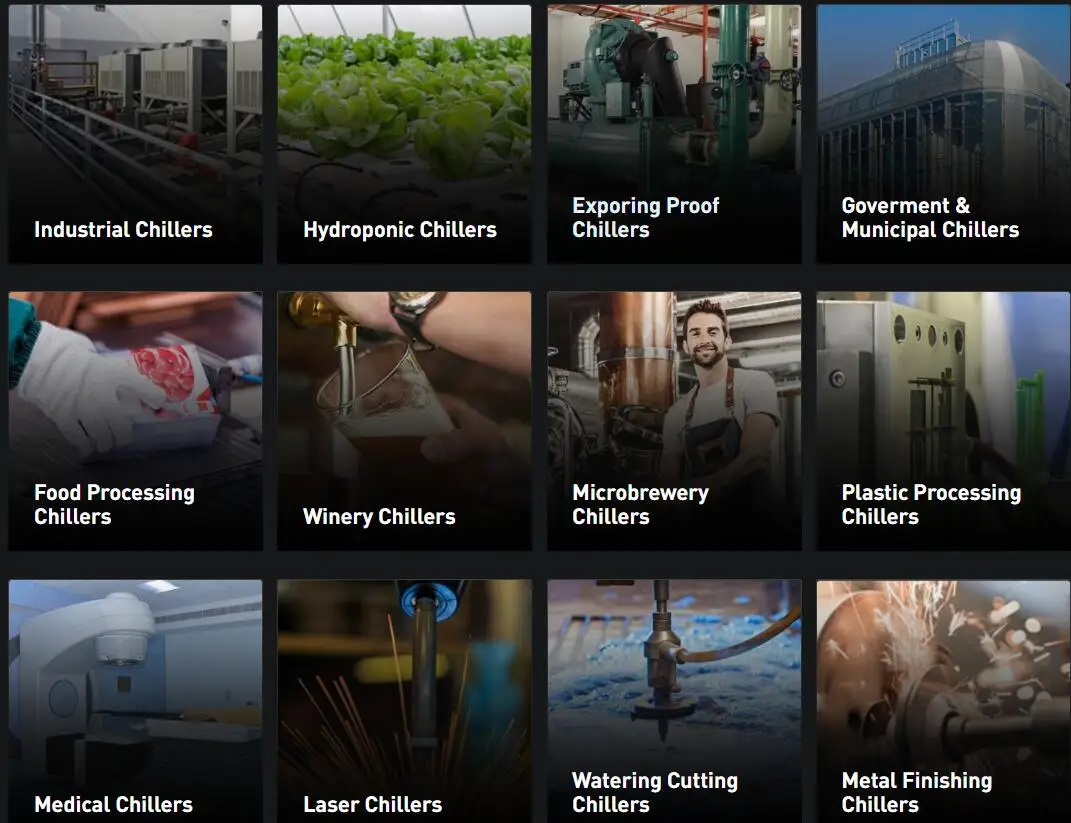Click the Goverment & Municipal Chillers tile
Screen dimensions: 1071x823
click(943, 134)
